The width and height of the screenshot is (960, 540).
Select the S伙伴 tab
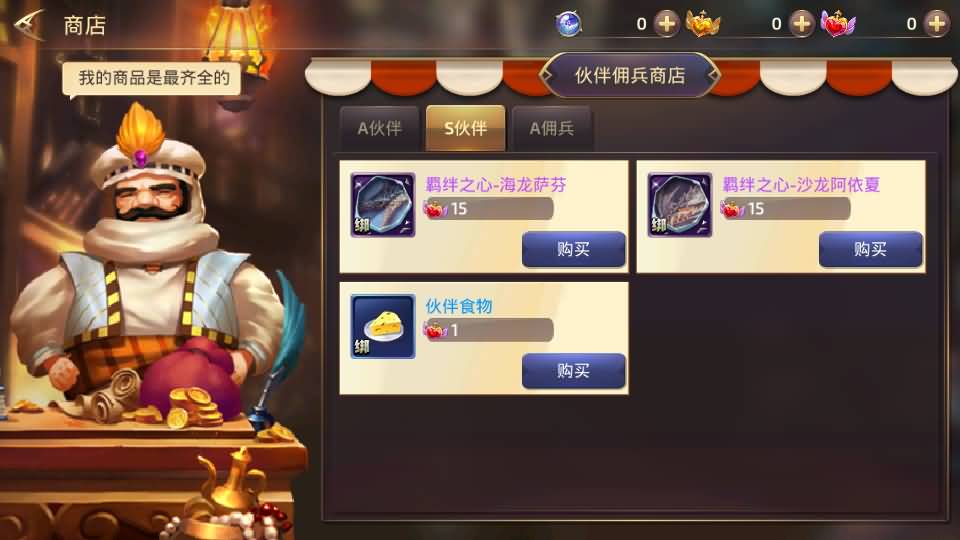coord(465,129)
